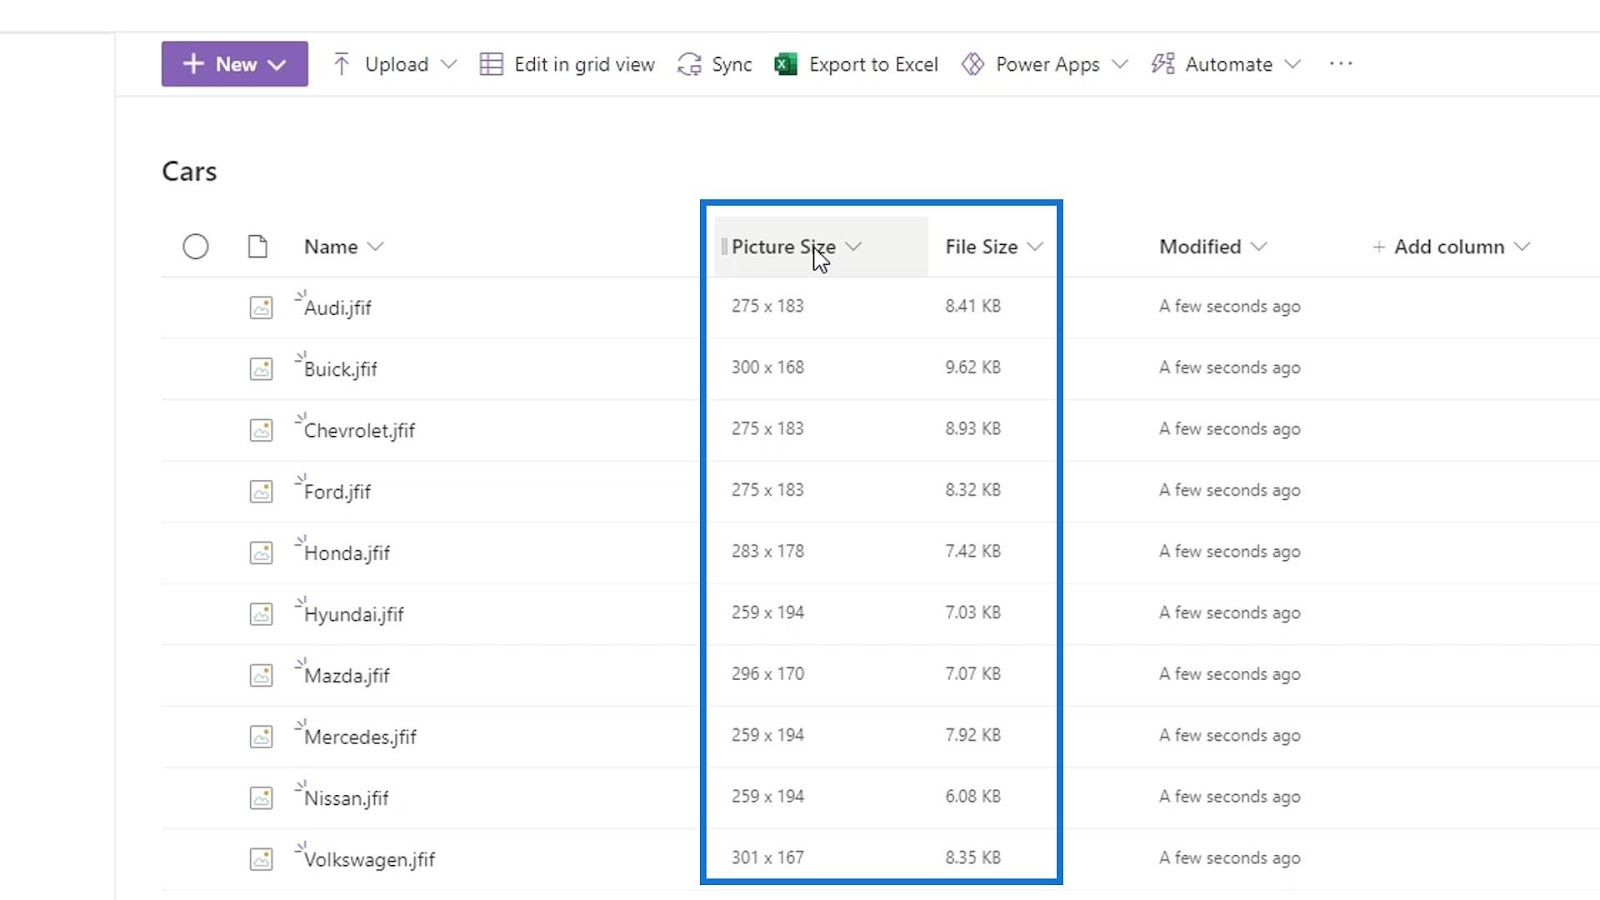Click the Edit in grid view icon

click(491, 64)
